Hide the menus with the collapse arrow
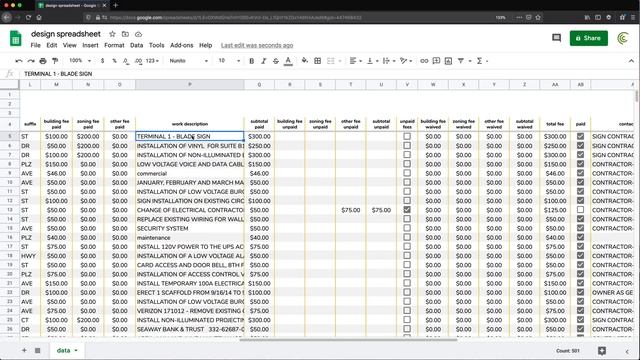The image size is (640, 360). tap(631, 61)
